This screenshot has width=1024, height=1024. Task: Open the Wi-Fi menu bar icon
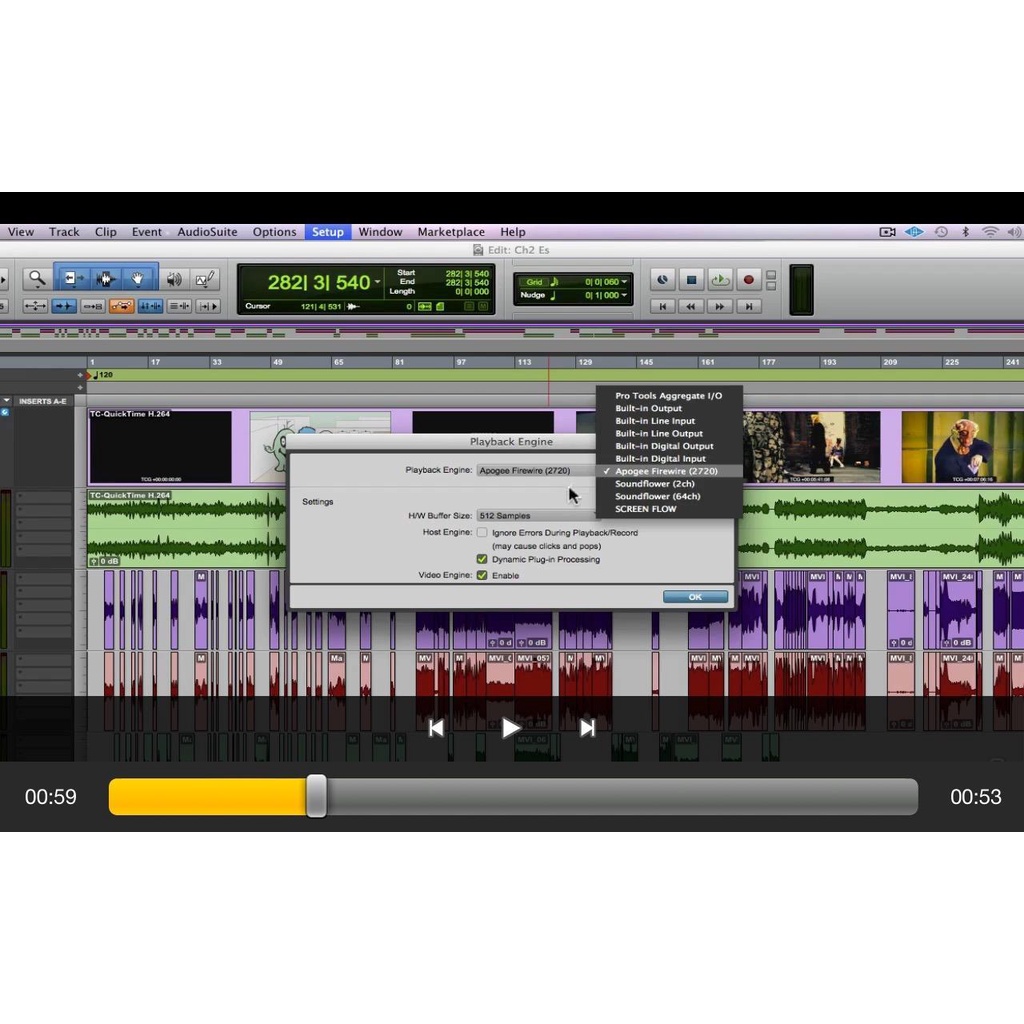coord(990,232)
